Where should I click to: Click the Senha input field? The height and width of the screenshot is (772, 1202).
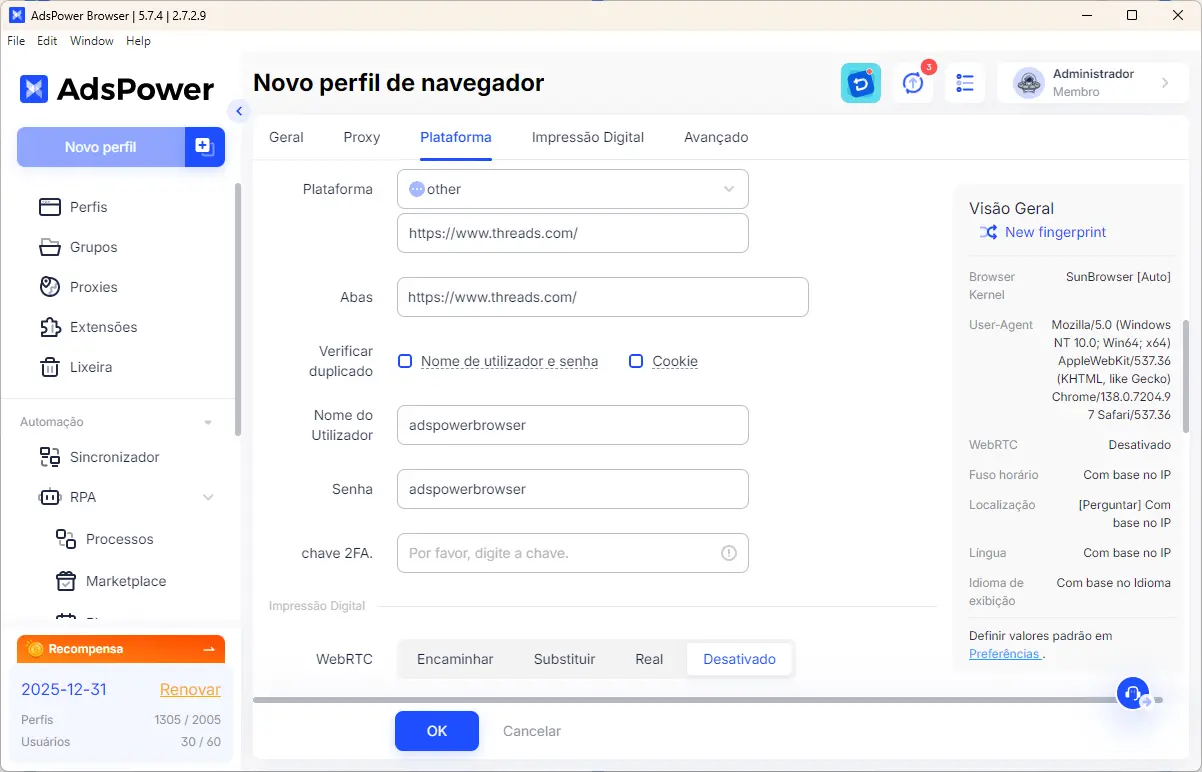tap(573, 489)
